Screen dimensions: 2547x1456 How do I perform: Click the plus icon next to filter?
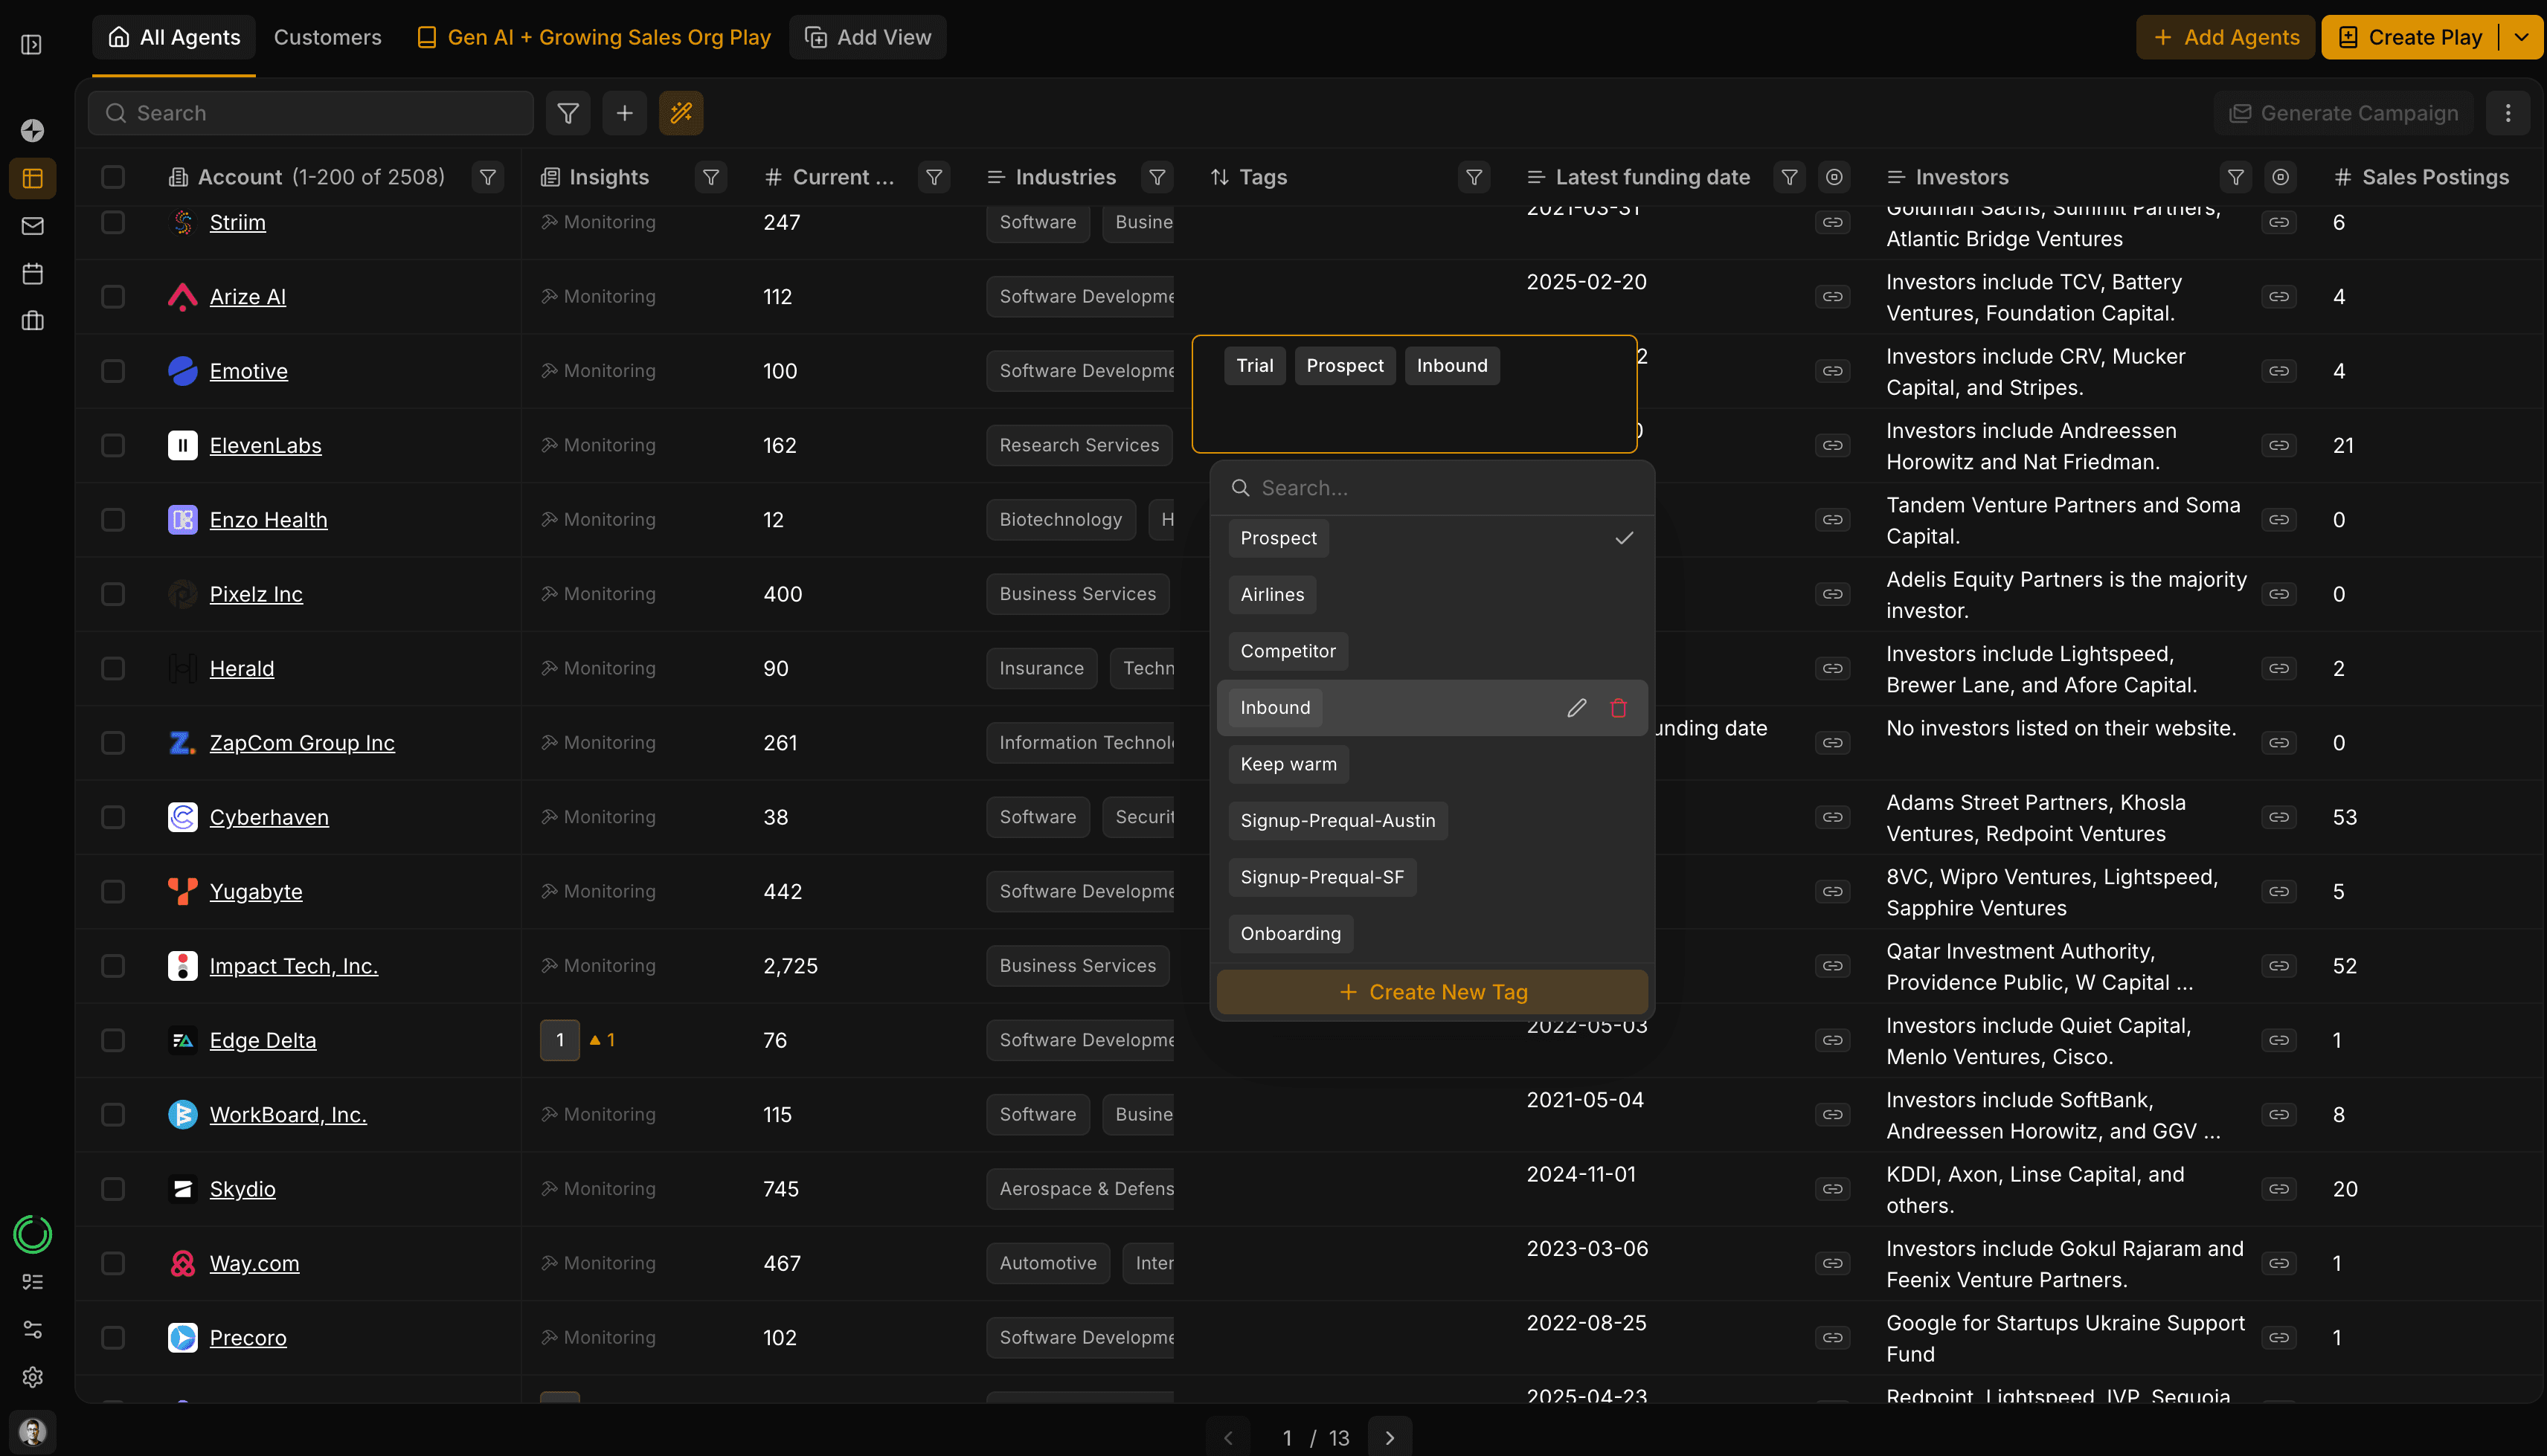pos(624,113)
